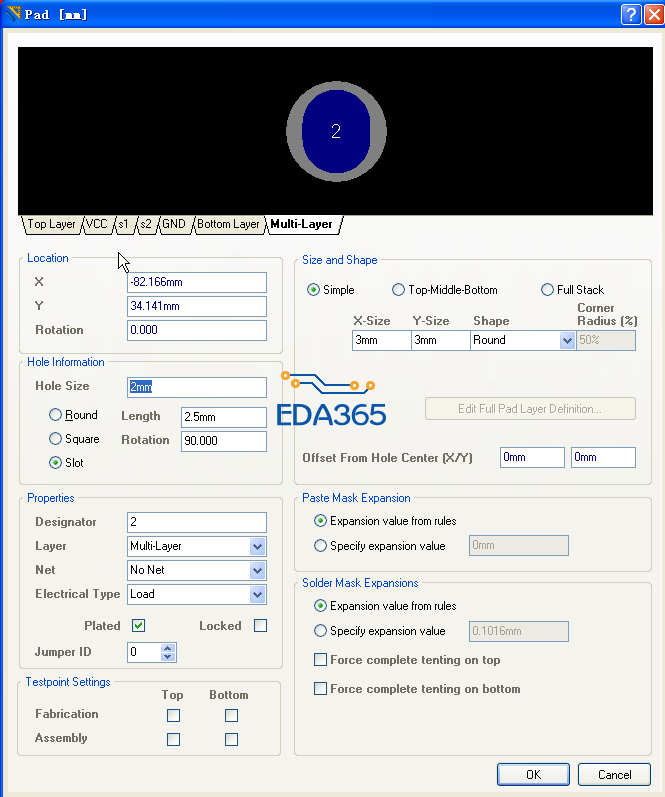Image resolution: width=665 pixels, height=797 pixels.
Task: Click the Jumper ID number field
Action: [143, 652]
